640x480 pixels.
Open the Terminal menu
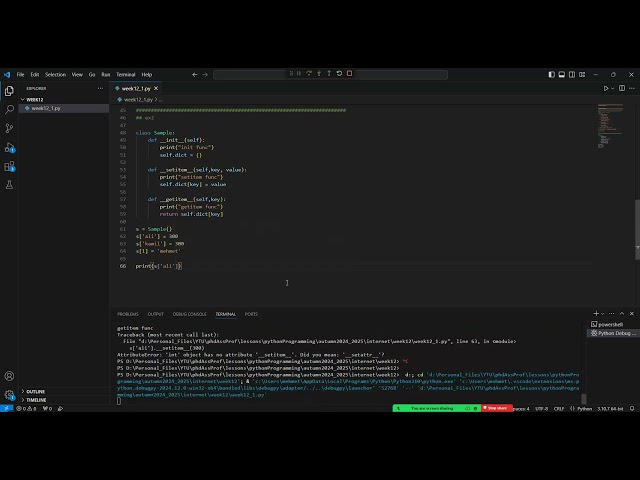[126, 75]
